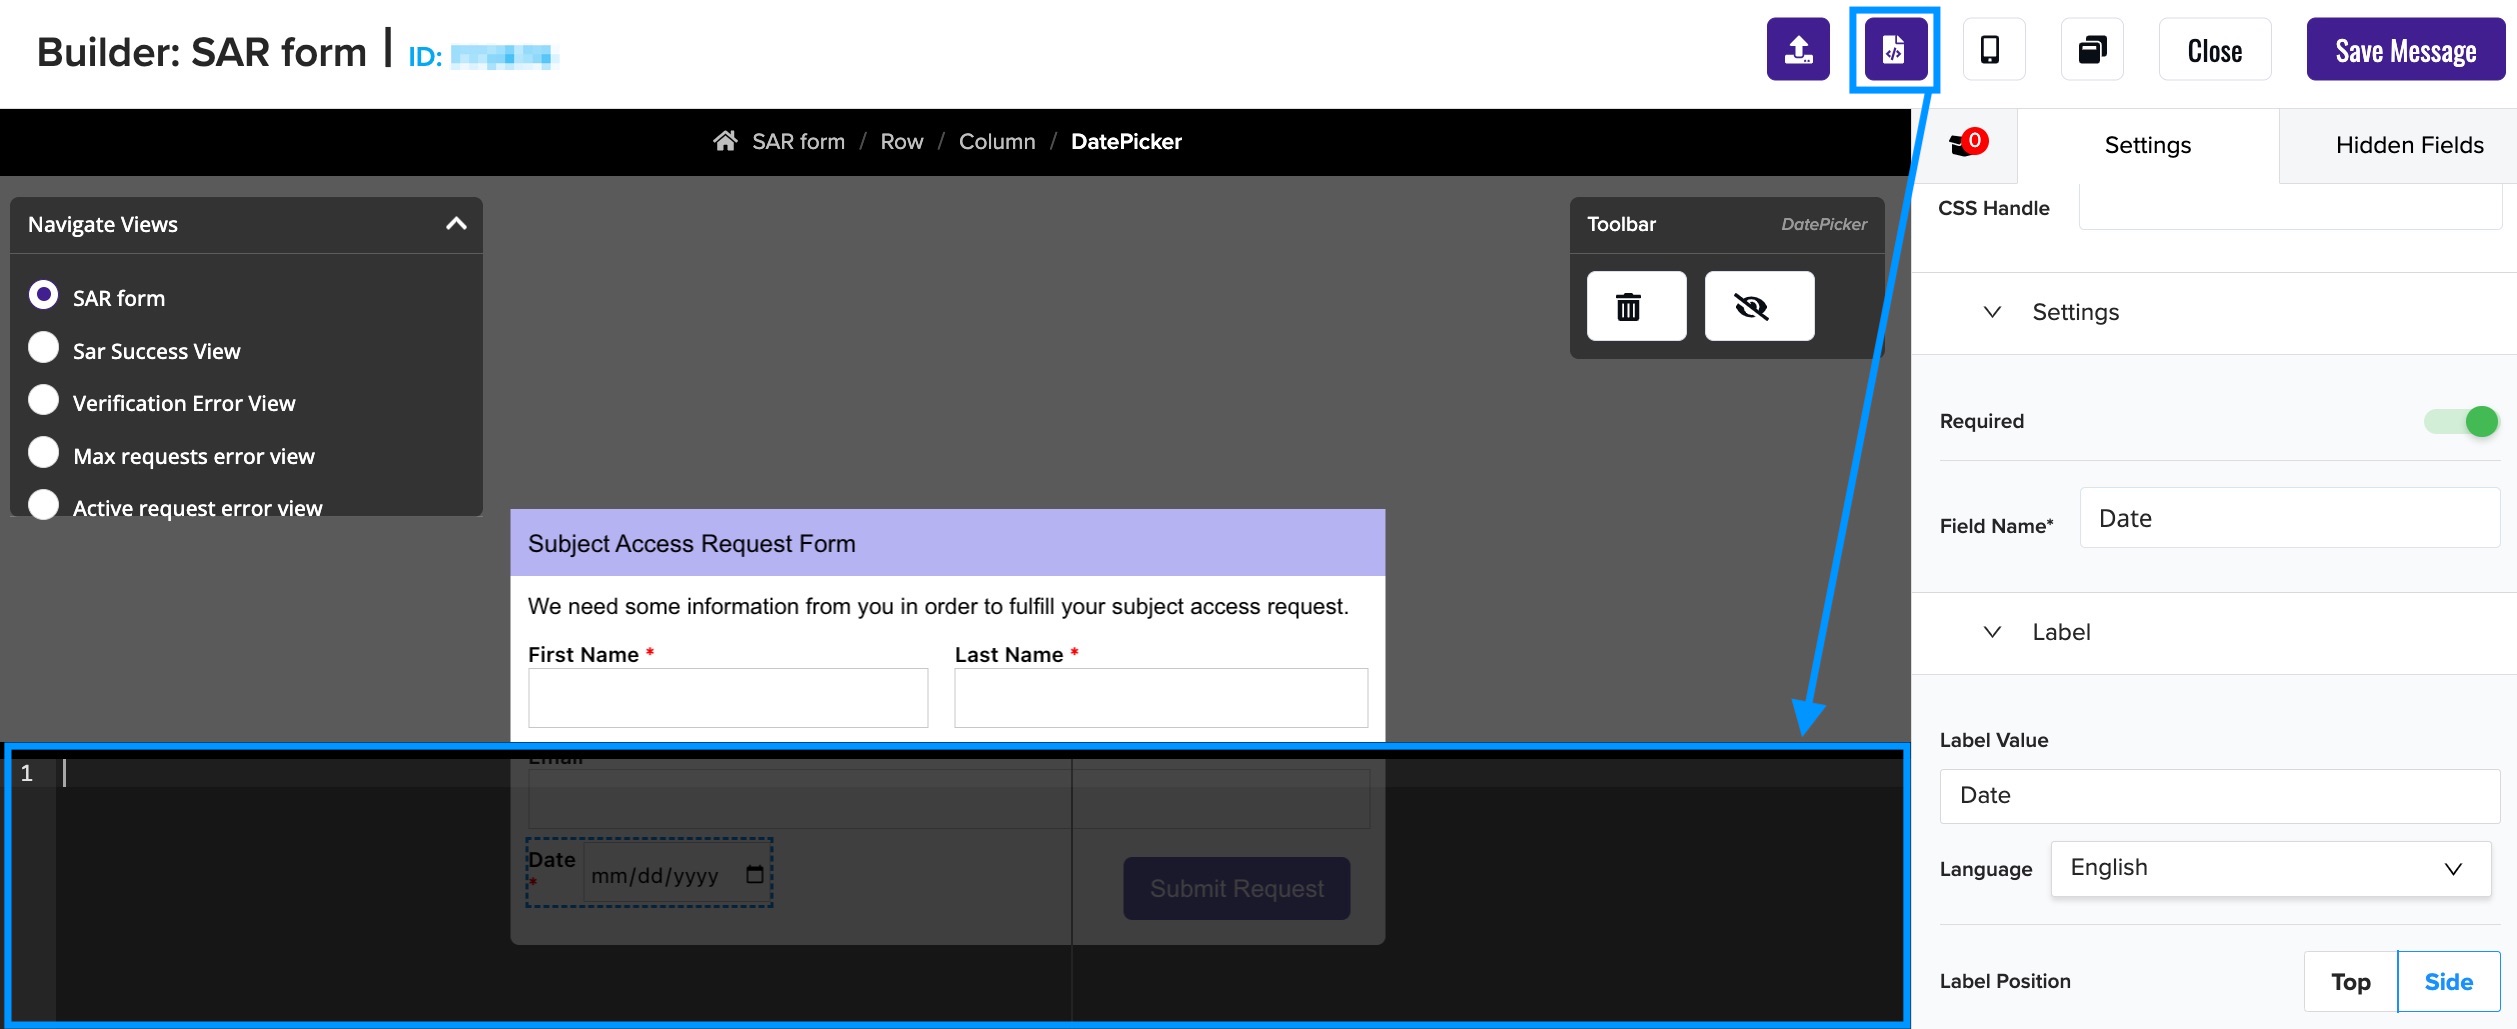The height and width of the screenshot is (1029, 2517).
Task: Set label position to Top
Action: click(2350, 982)
